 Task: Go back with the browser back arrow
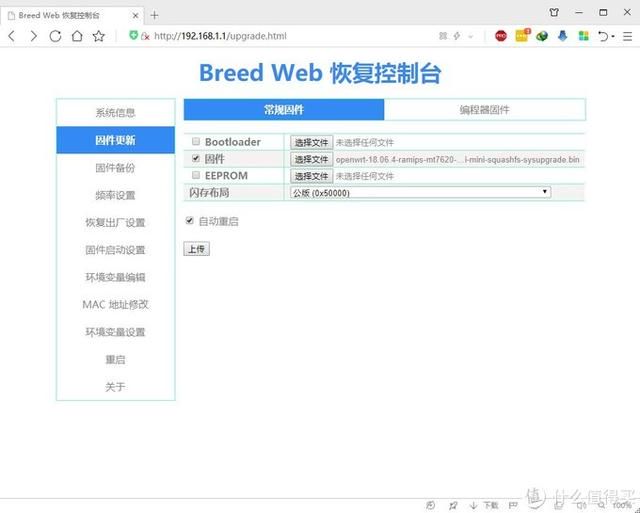(11, 36)
